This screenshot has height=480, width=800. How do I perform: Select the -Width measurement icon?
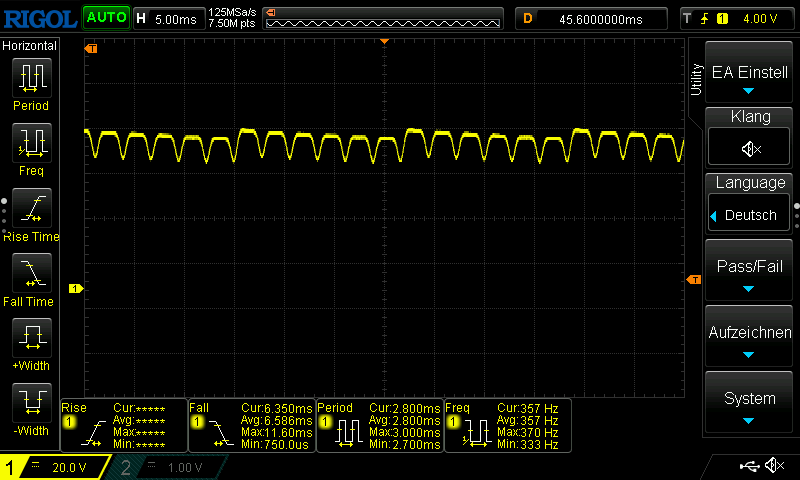31,402
